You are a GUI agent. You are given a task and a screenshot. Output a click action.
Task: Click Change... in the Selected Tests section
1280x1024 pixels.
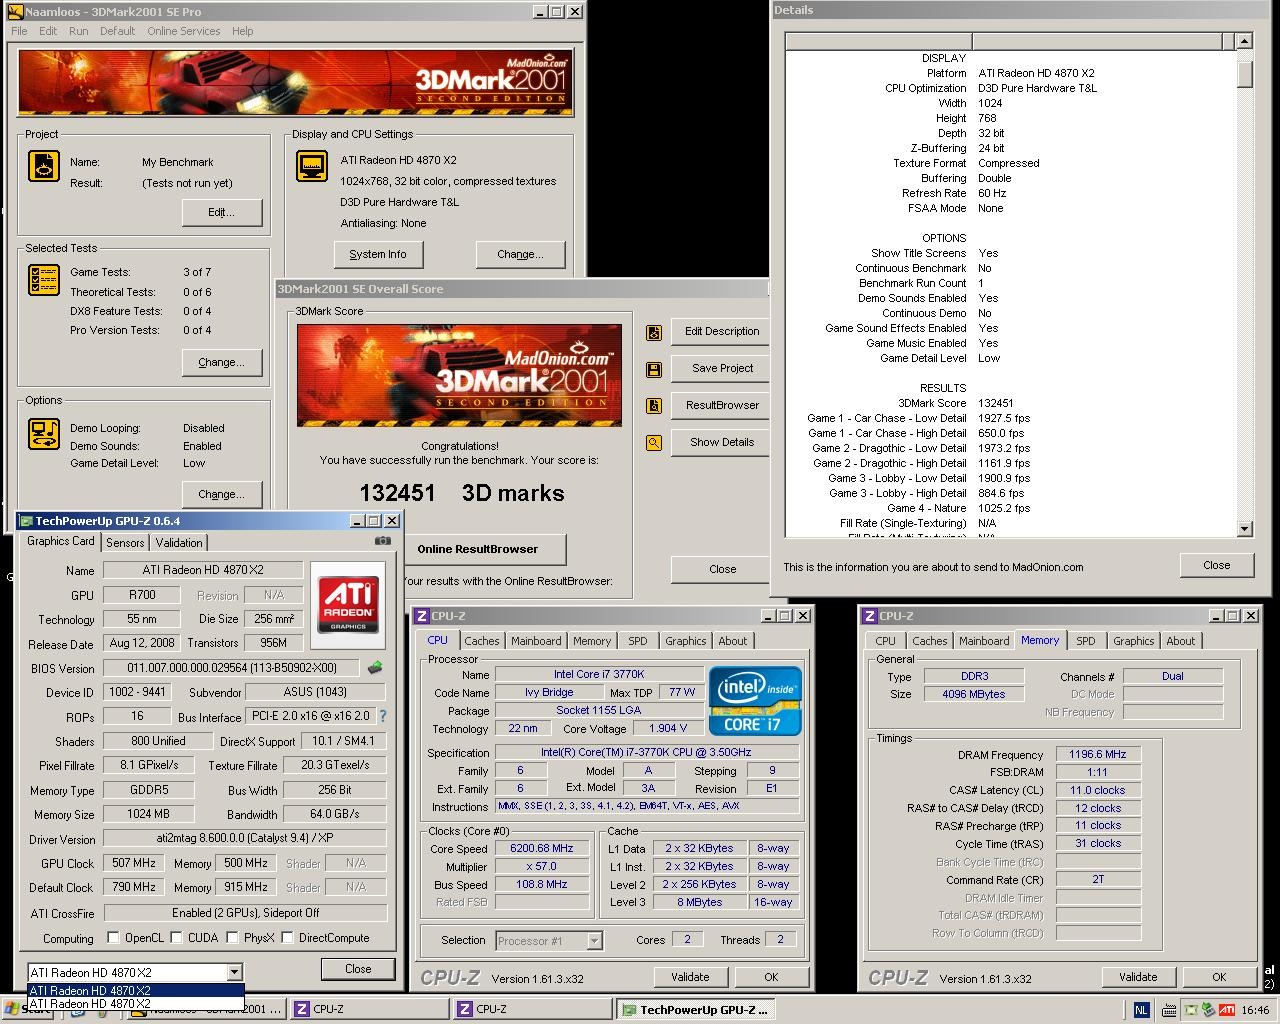click(x=222, y=362)
